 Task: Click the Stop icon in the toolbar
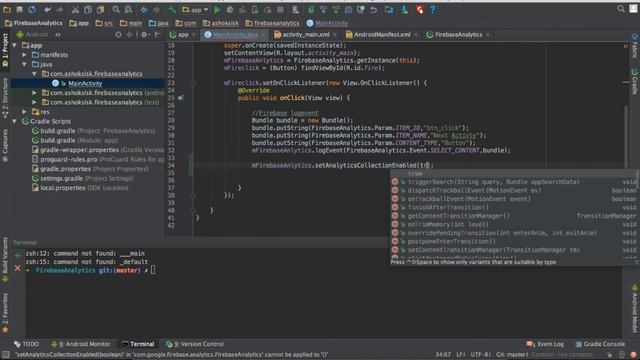pos(280,9)
